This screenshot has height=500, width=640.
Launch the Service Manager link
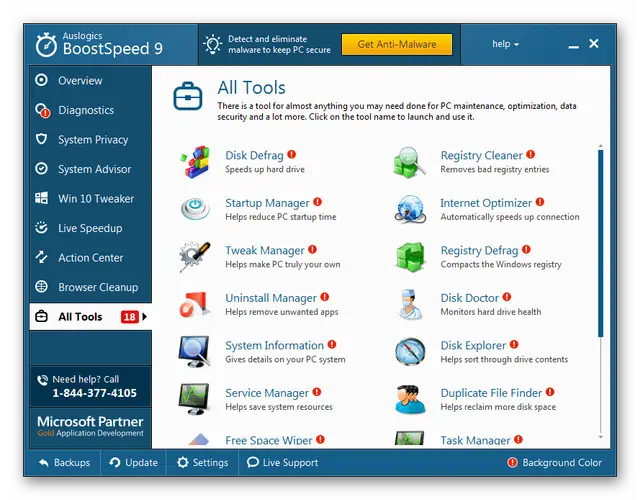pos(267,393)
